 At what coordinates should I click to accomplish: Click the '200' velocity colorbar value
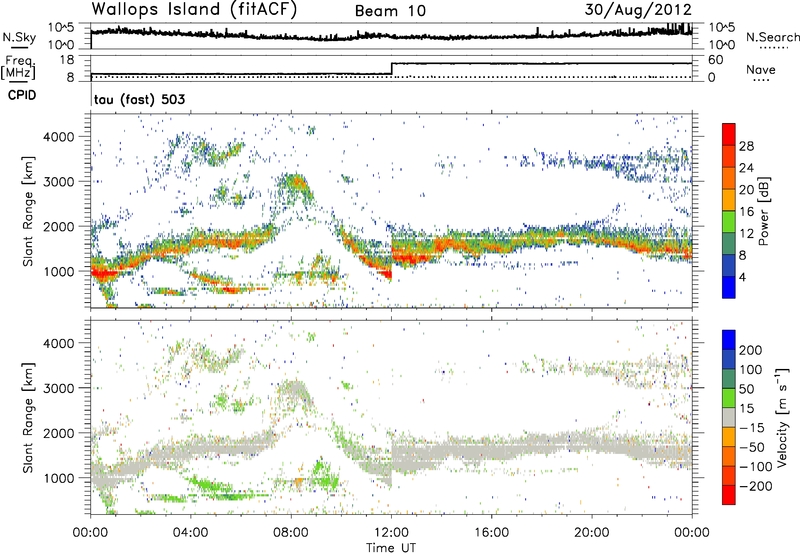pos(751,350)
